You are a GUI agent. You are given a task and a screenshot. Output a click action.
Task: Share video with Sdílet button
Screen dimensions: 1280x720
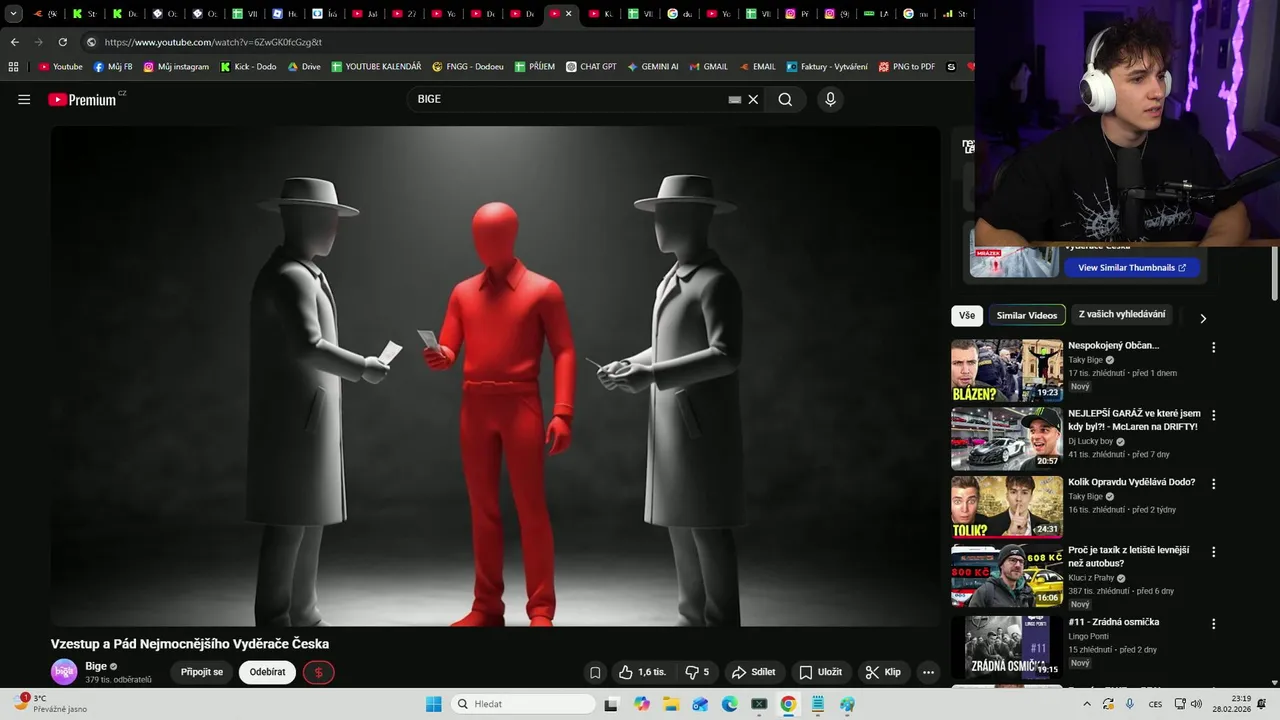753,672
